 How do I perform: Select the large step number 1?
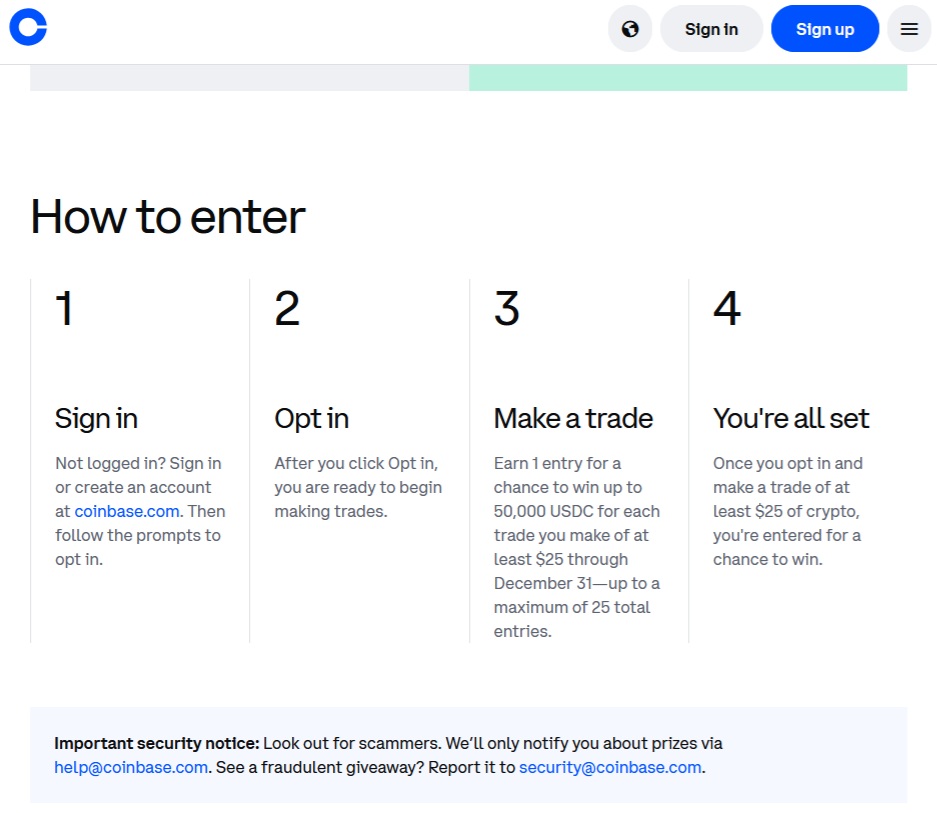(x=64, y=308)
